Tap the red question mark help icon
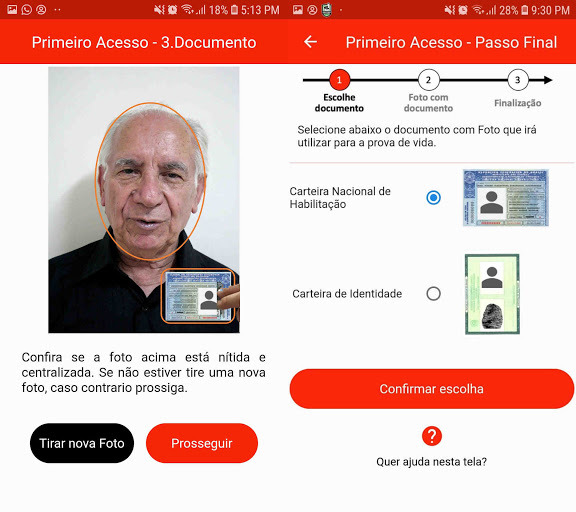 (432, 436)
